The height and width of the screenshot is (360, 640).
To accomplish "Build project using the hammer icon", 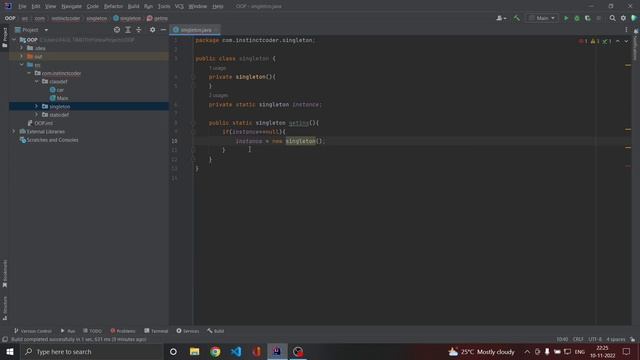I will [517, 18].
